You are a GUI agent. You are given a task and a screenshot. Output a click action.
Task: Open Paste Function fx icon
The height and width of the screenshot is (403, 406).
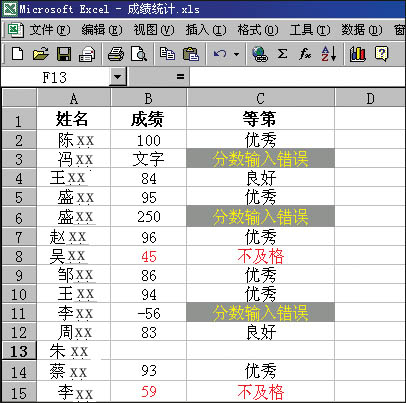305,54
